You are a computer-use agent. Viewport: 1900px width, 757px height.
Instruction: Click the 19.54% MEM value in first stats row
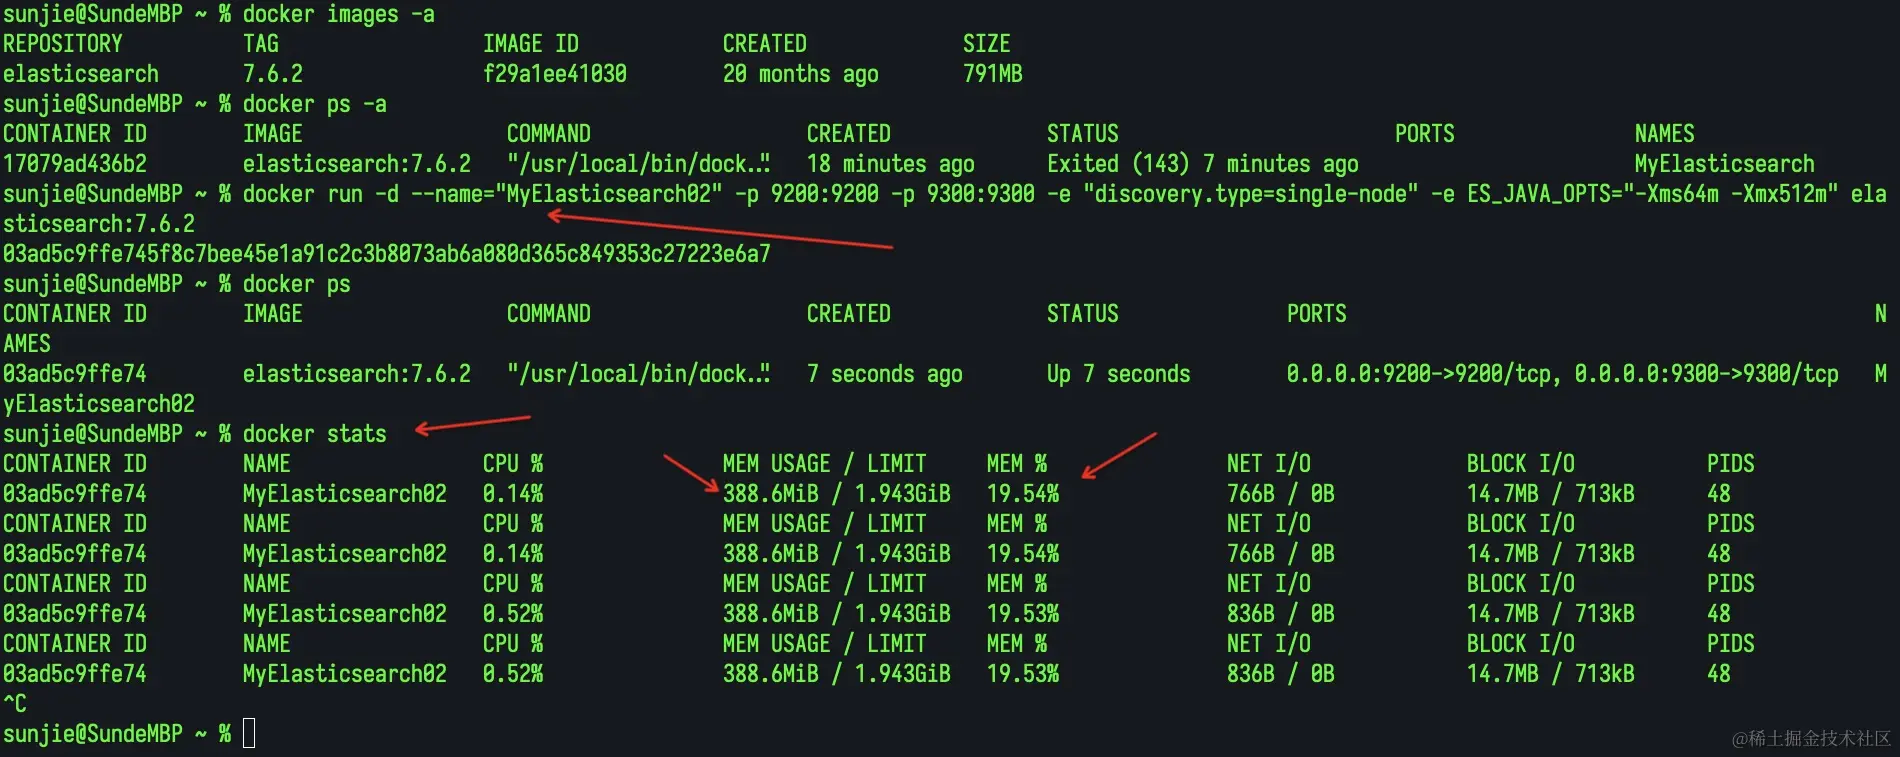pyautogui.click(x=1022, y=494)
